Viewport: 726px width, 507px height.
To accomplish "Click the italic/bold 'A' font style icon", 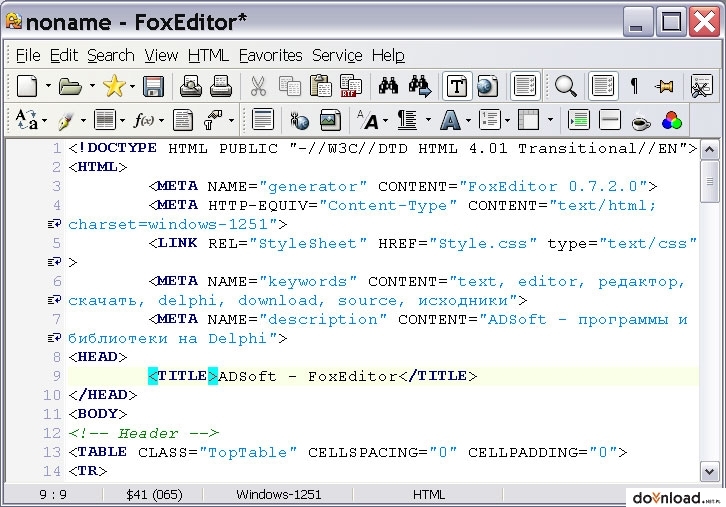I will tap(369, 120).
